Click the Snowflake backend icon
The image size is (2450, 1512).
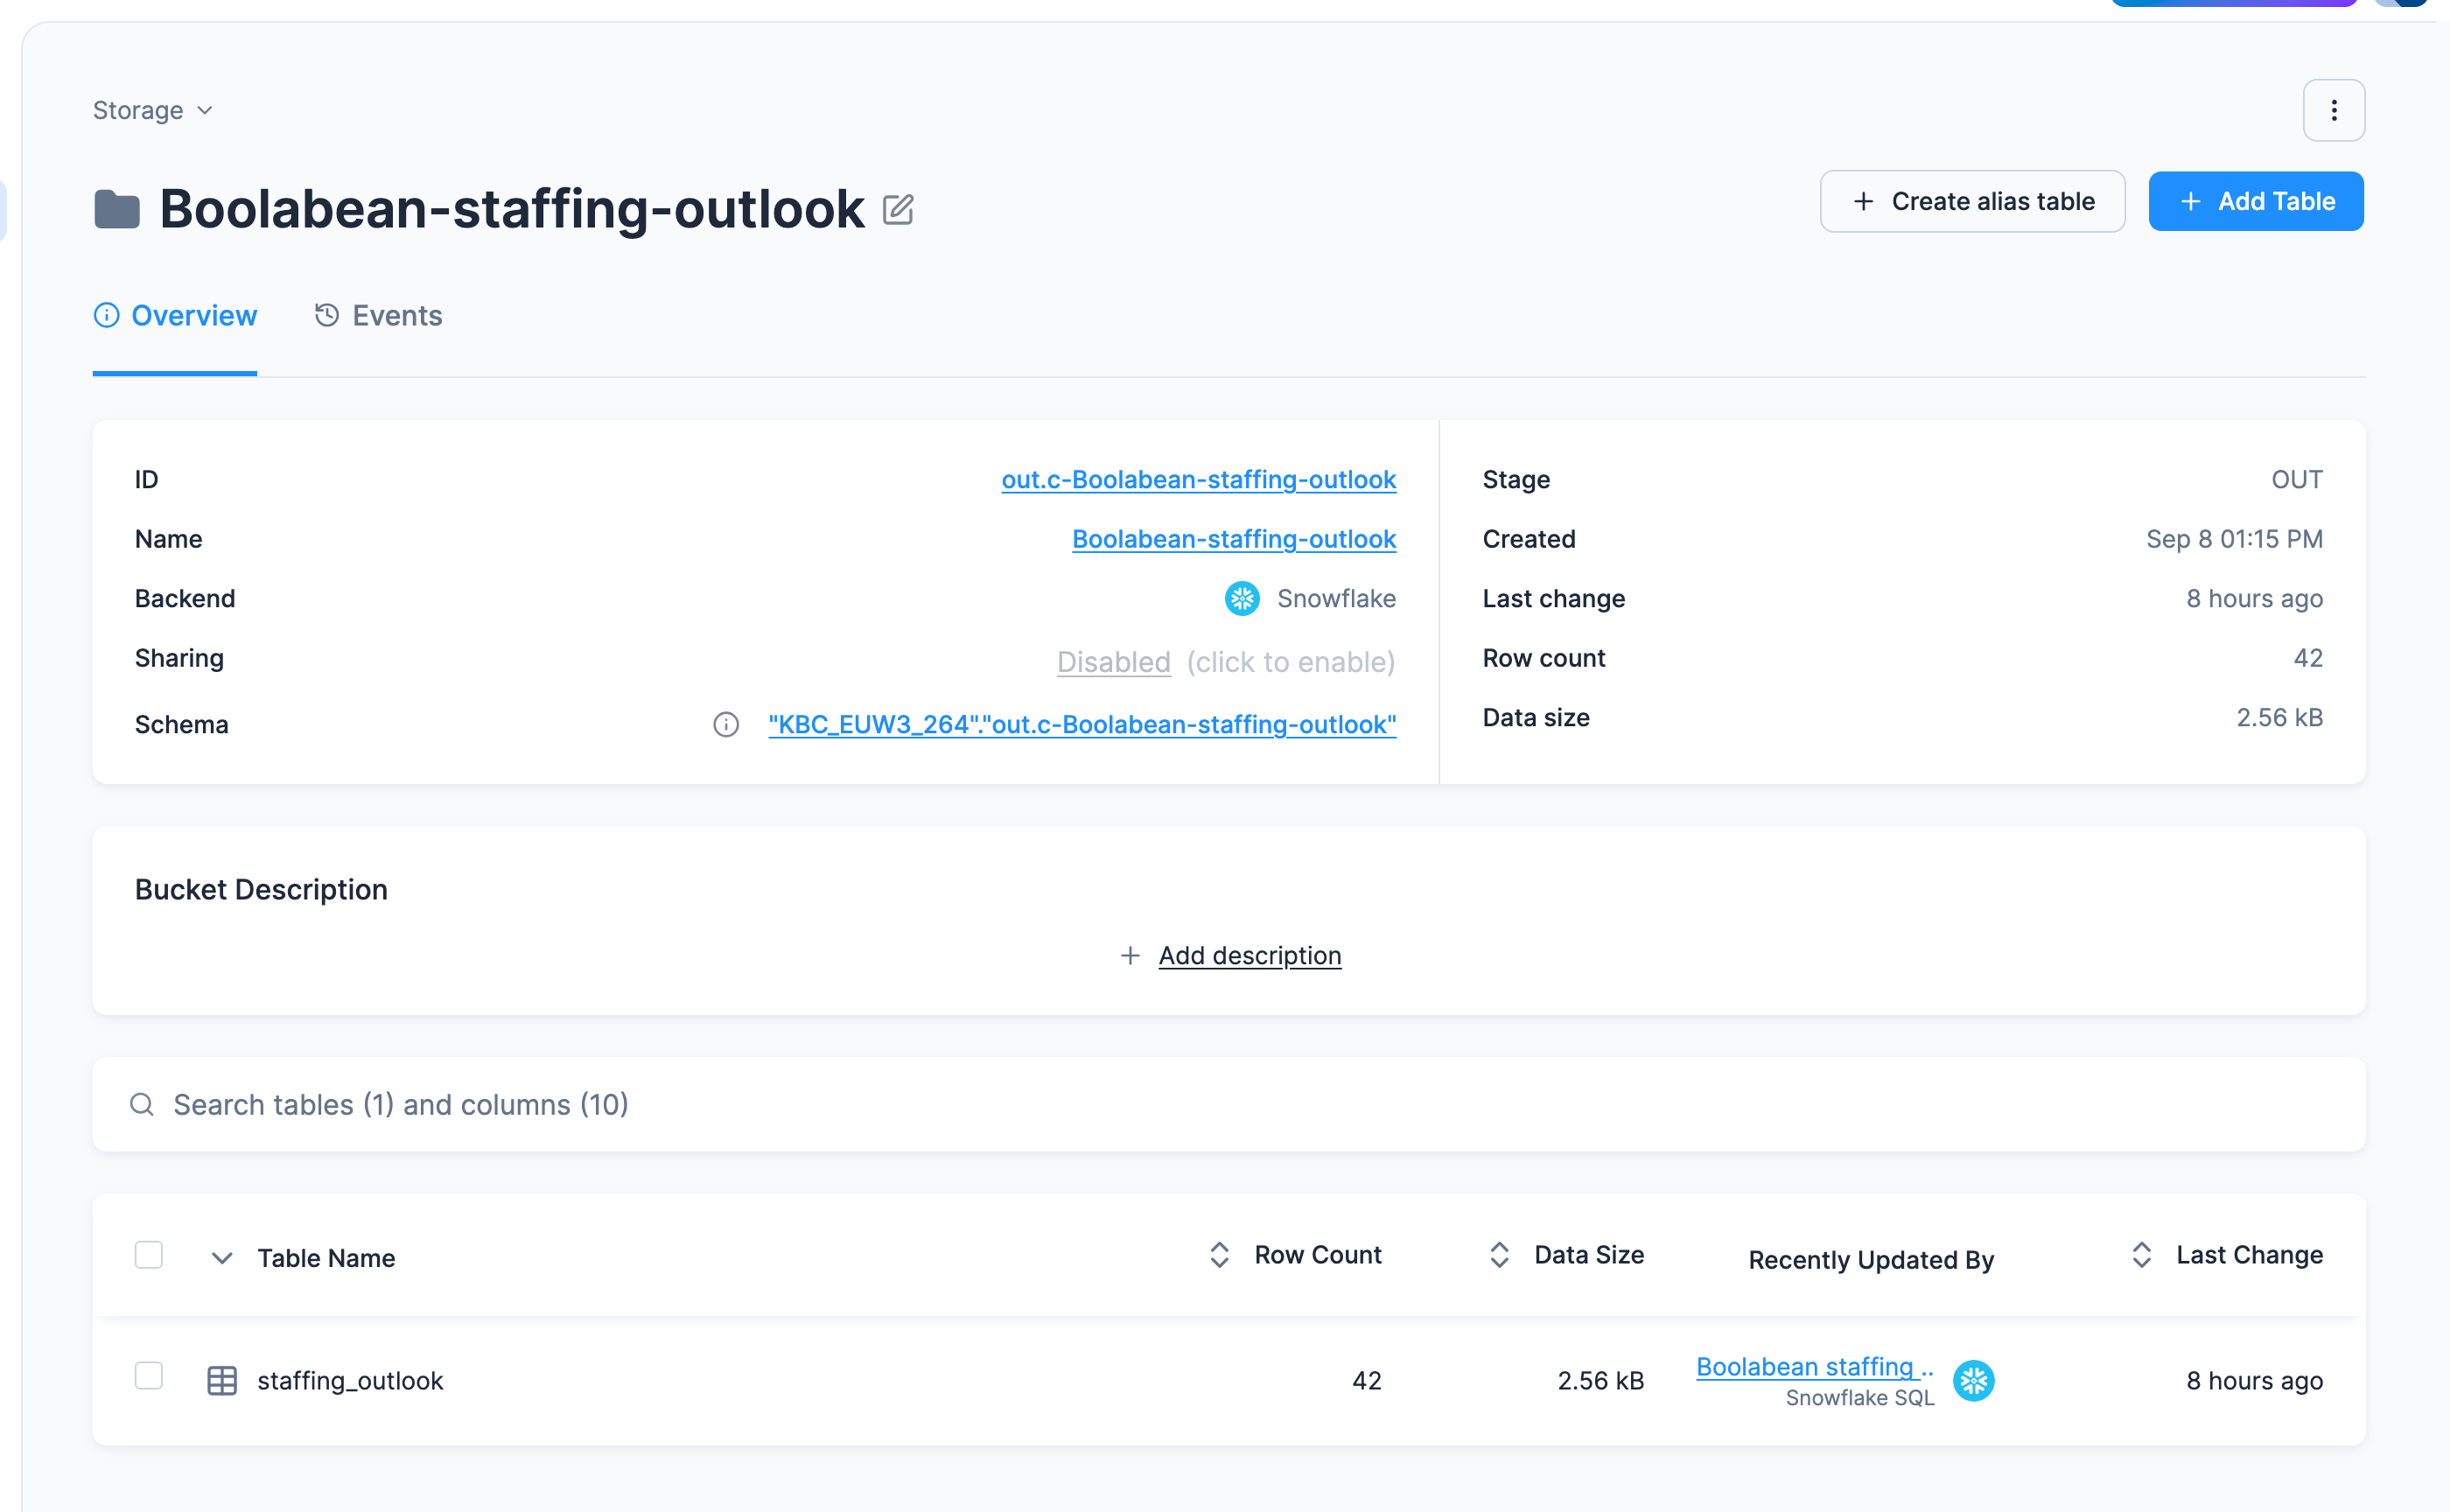[x=1242, y=598]
